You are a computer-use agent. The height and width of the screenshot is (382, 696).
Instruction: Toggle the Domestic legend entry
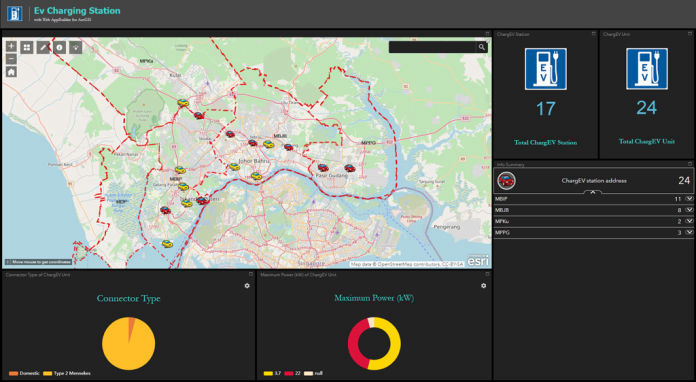tap(24, 373)
